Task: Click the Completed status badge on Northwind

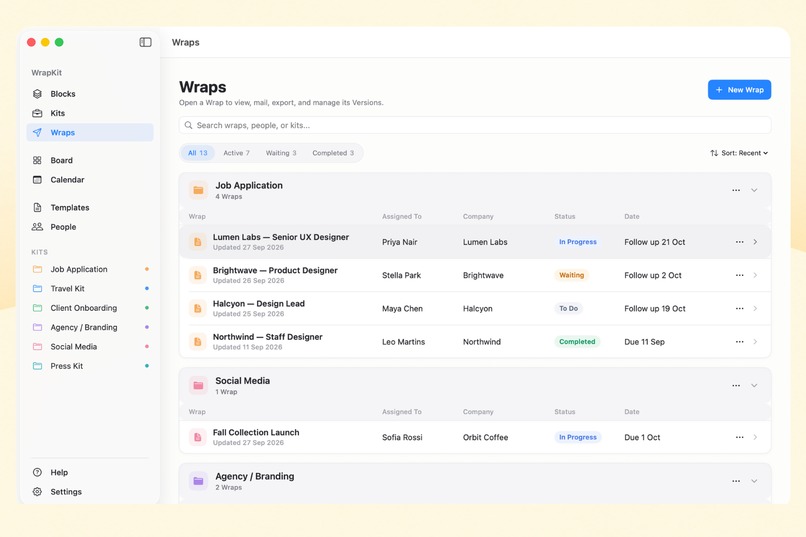Action: [x=577, y=342]
